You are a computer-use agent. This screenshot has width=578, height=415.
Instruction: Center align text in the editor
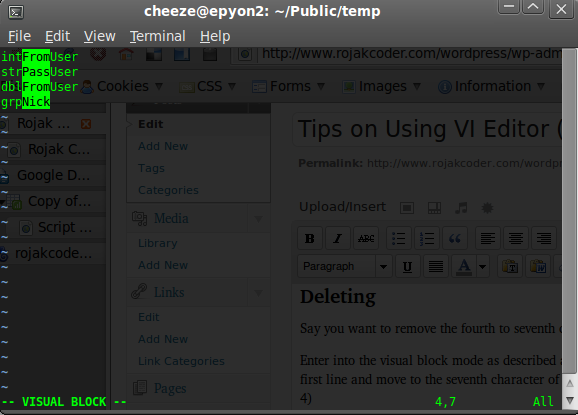click(516, 238)
